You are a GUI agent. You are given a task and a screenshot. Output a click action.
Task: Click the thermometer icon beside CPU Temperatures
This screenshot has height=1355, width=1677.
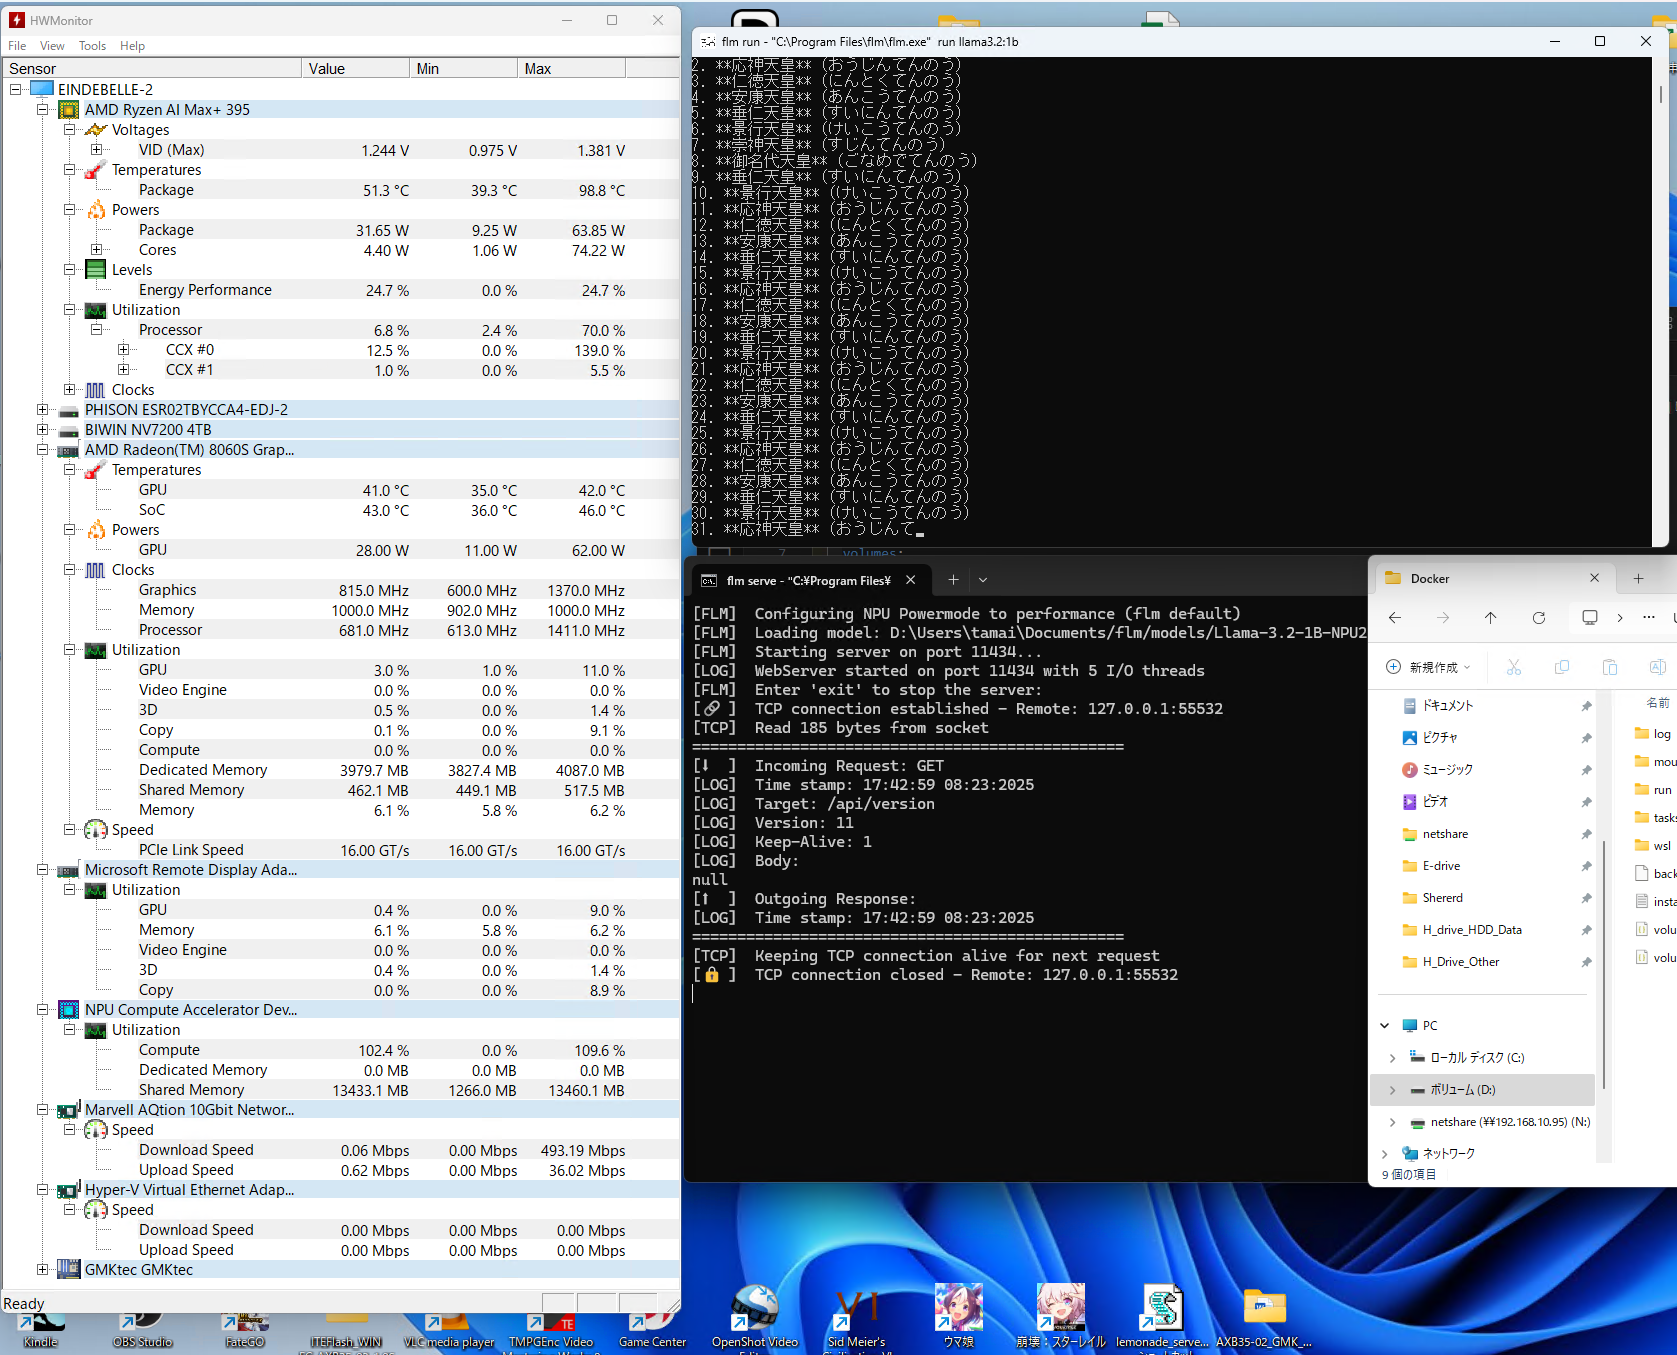point(96,170)
